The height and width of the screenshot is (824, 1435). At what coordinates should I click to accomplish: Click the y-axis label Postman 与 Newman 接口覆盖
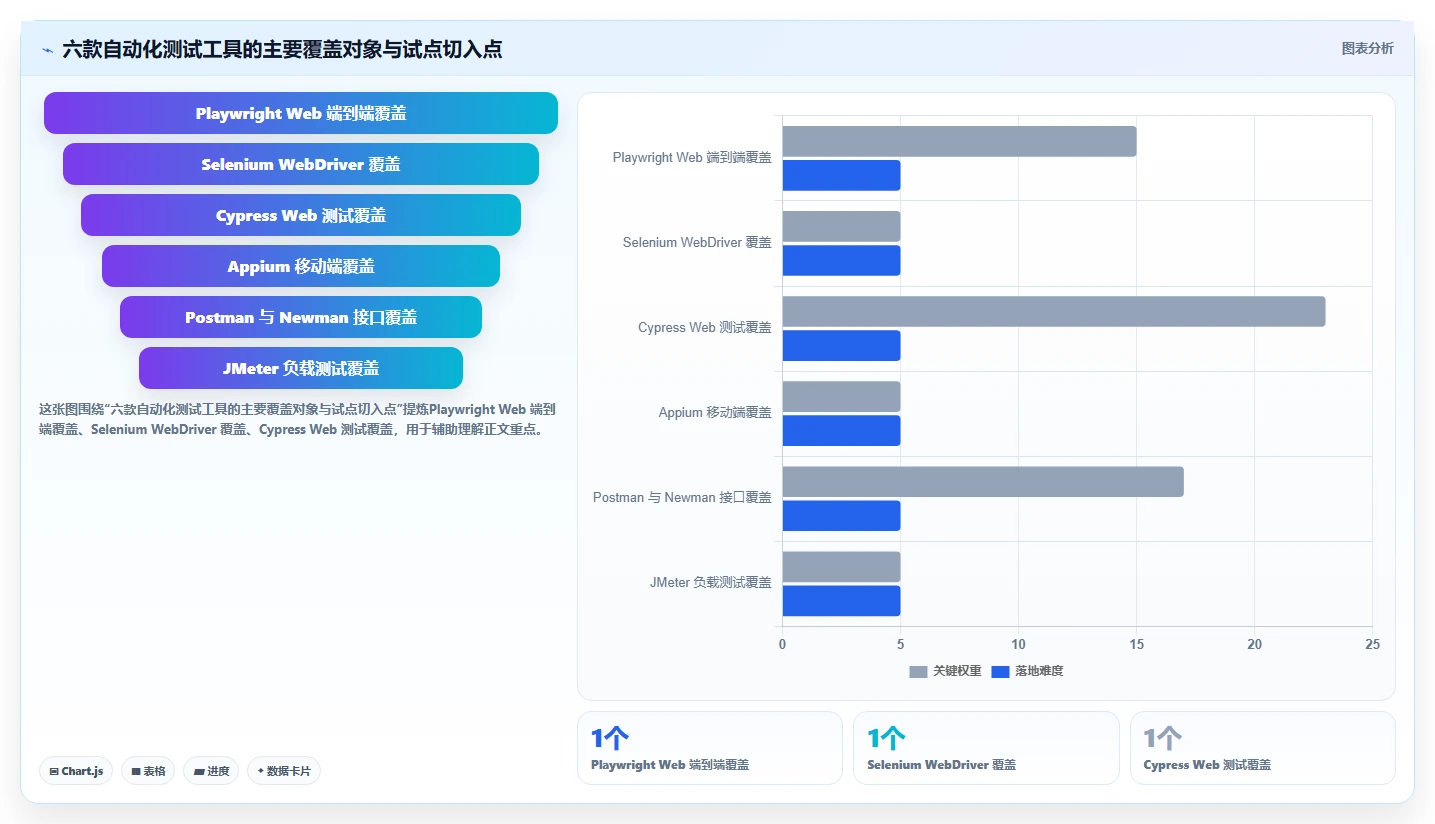click(682, 498)
